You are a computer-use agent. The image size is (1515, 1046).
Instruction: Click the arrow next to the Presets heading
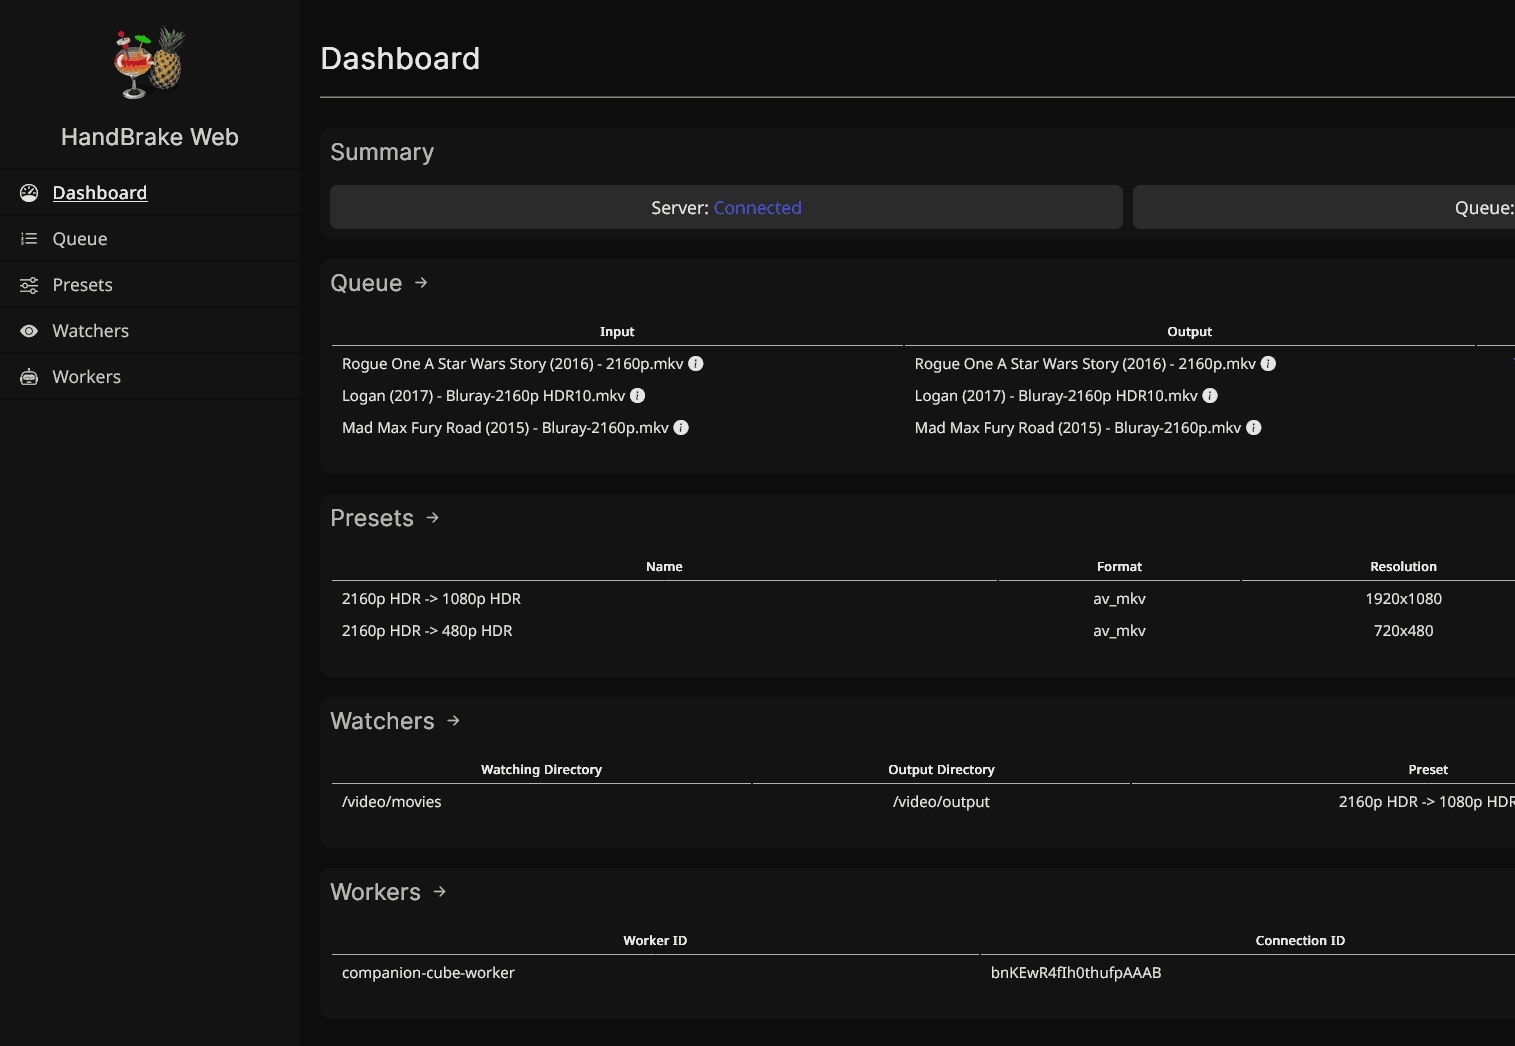tap(433, 518)
